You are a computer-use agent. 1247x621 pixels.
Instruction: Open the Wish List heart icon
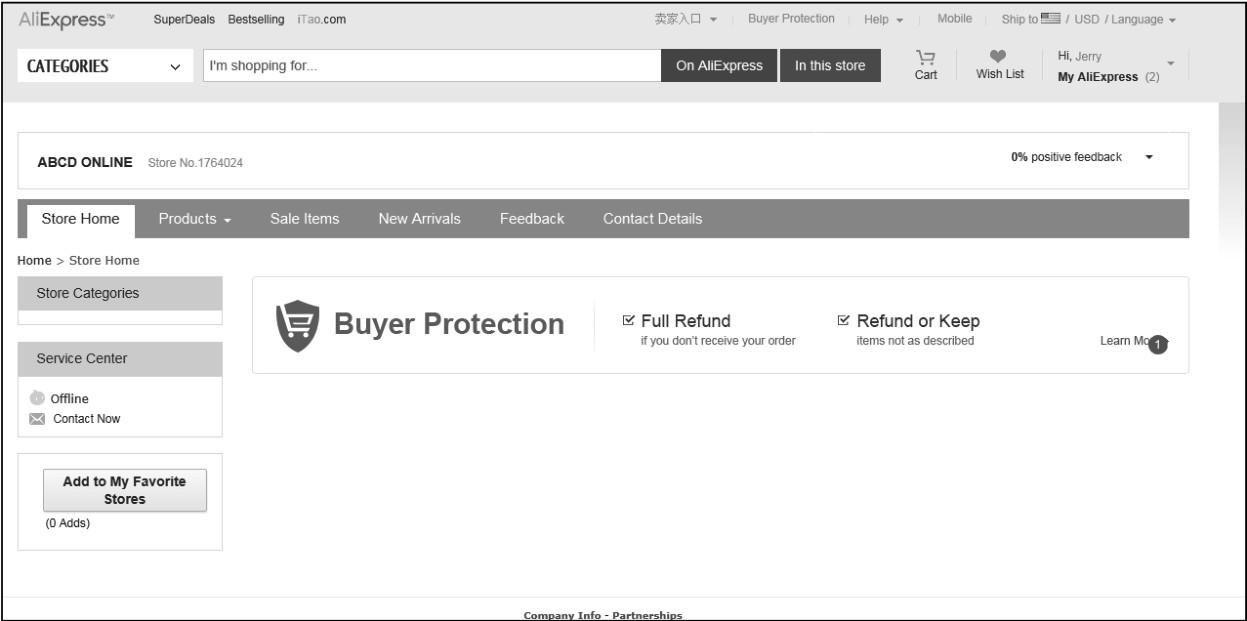(x=1000, y=58)
